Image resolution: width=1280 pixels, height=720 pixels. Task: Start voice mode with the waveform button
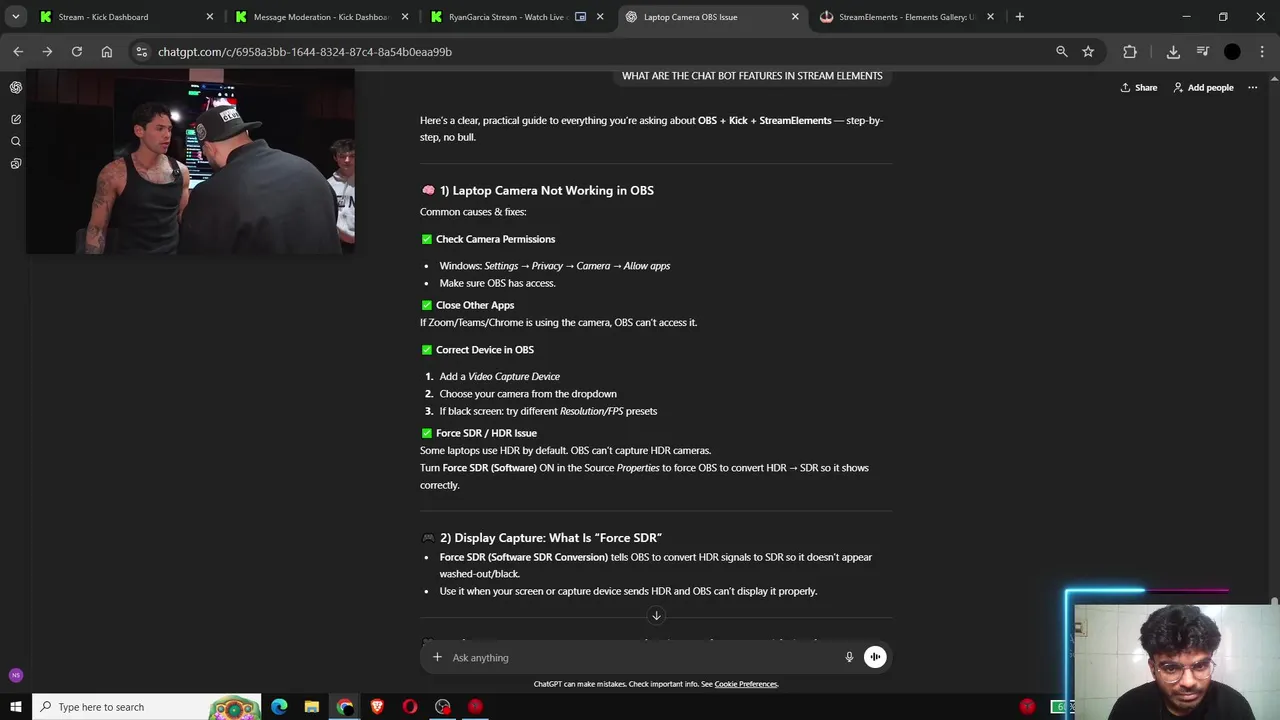pyautogui.click(x=875, y=657)
